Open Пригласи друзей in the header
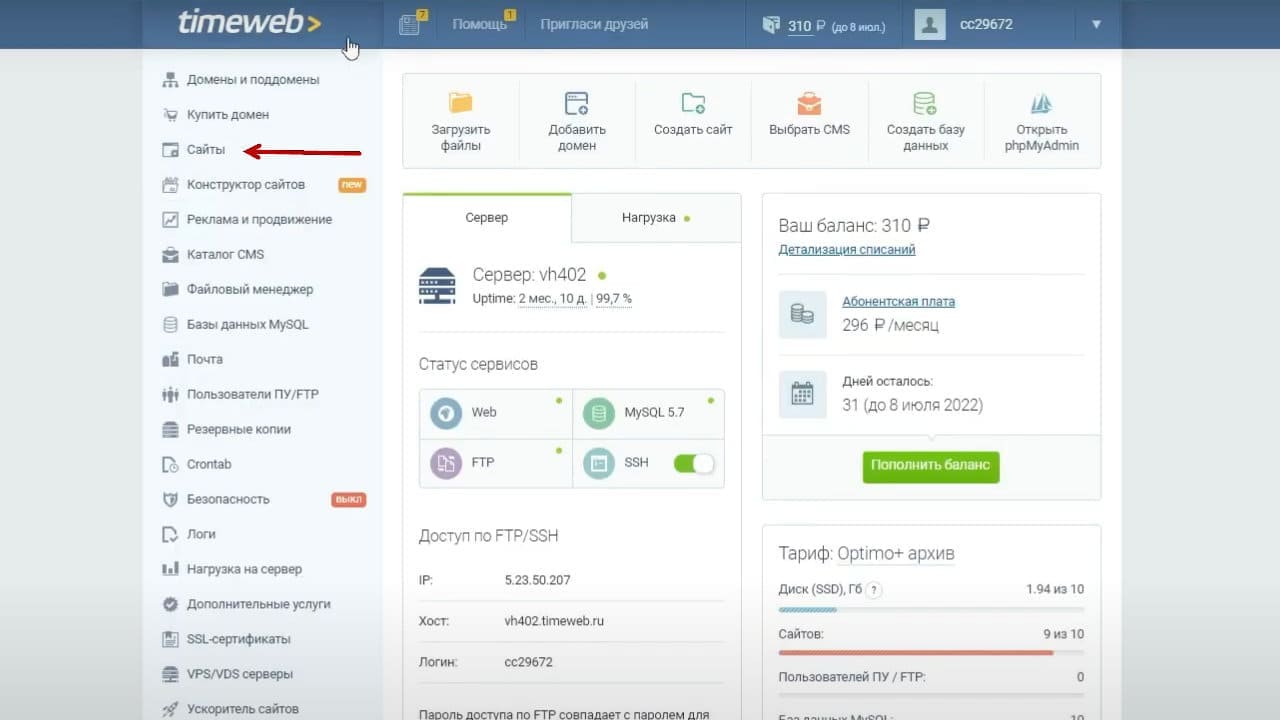This screenshot has width=1280, height=720. coord(594,24)
